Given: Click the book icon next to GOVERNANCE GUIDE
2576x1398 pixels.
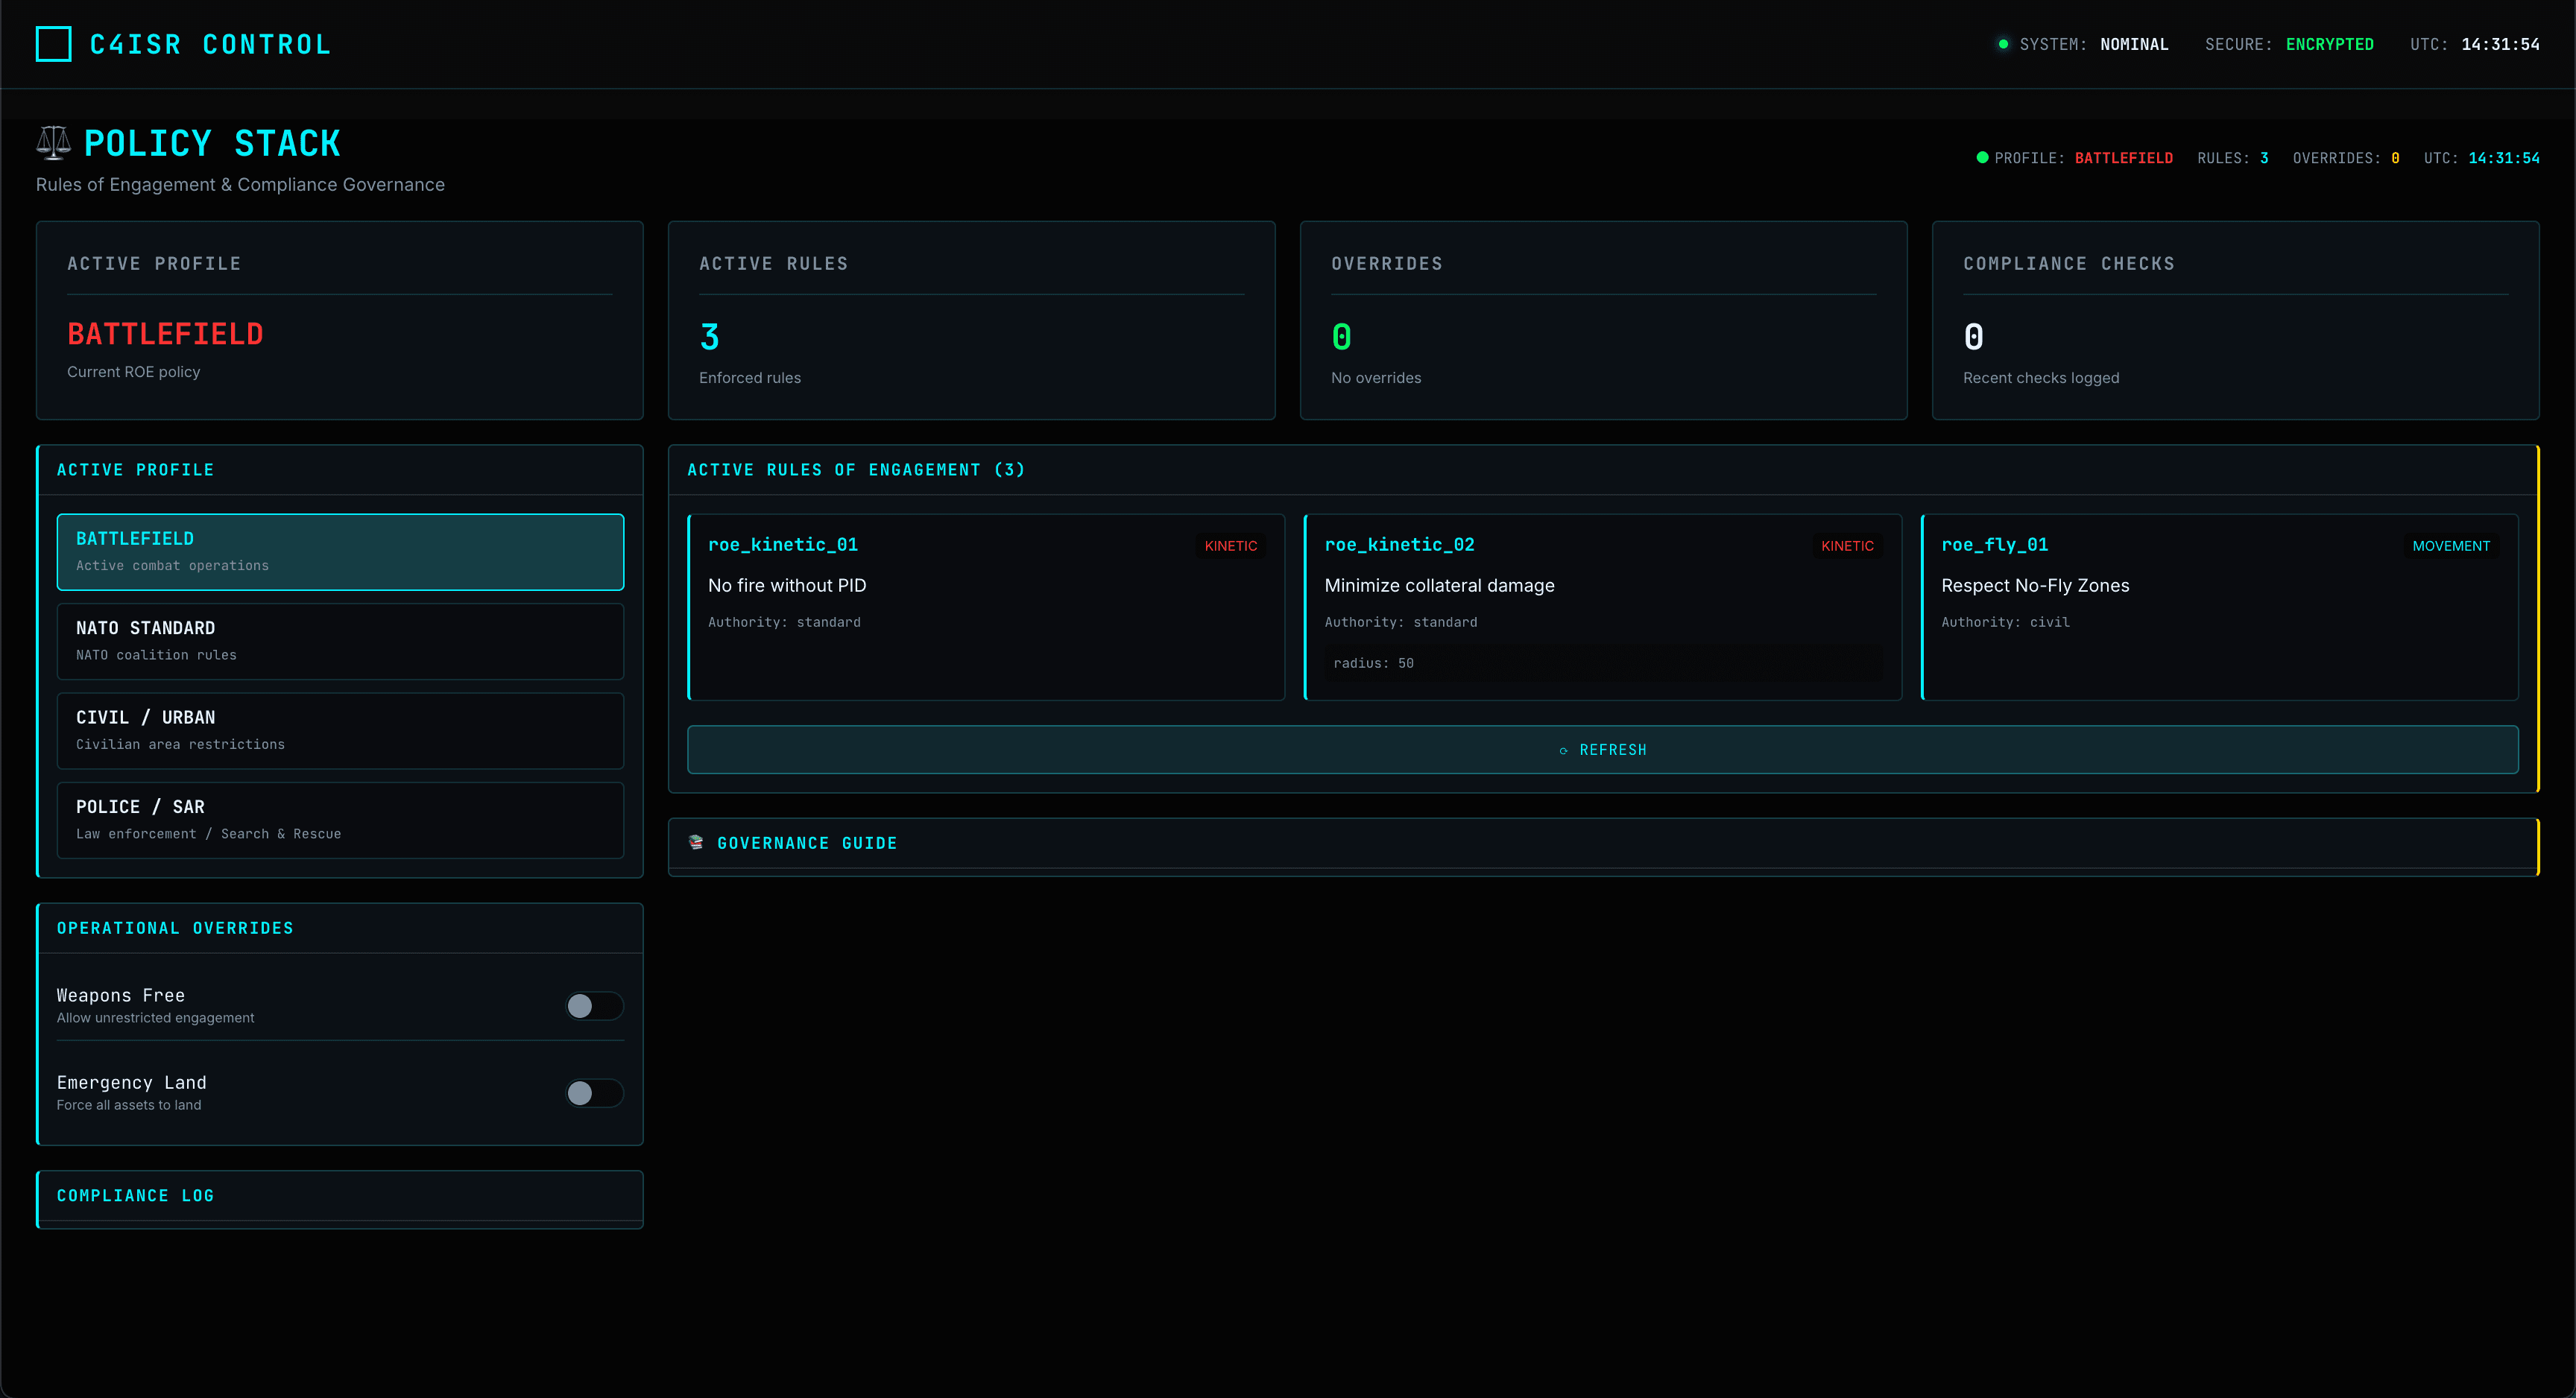Looking at the screenshot, I should 696,842.
